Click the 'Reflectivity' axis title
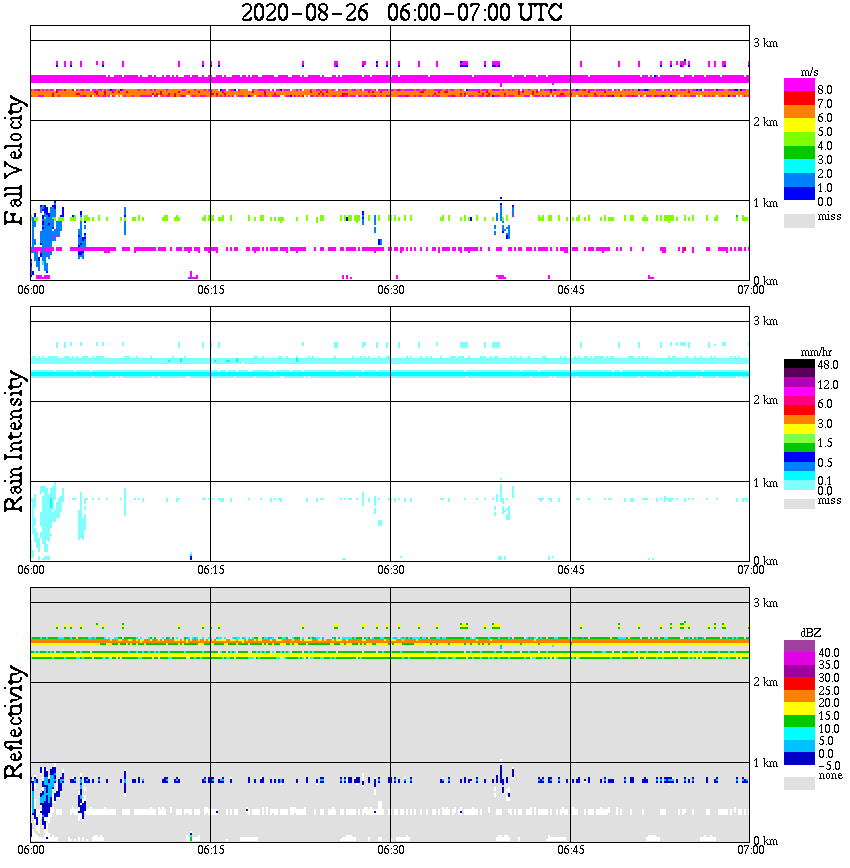This screenshot has width=850, height=868. click(14, 722)
